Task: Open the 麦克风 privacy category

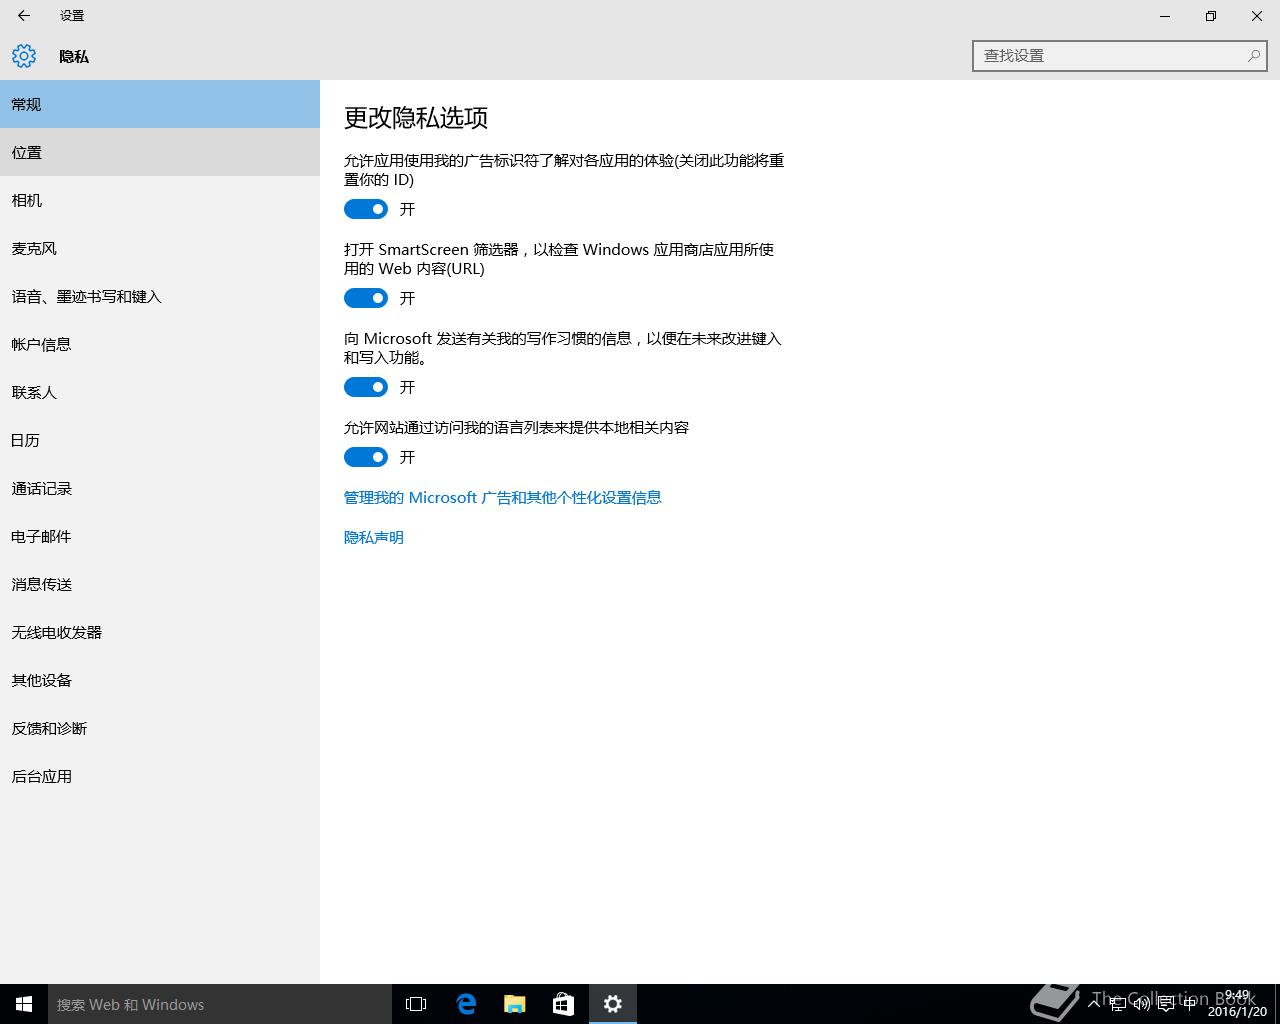Action: (x=160, y=248)
